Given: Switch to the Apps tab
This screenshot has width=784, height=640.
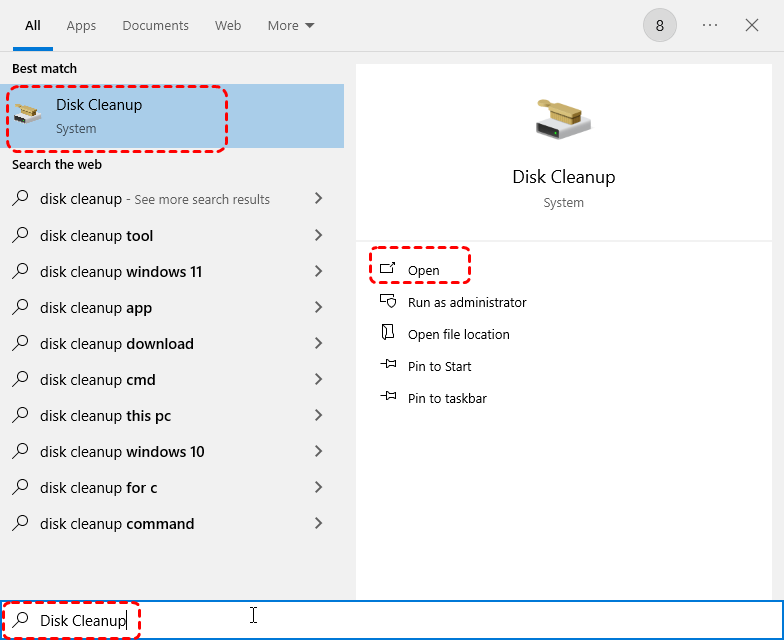Looking at the screenshot, I should tap(81, 25).
